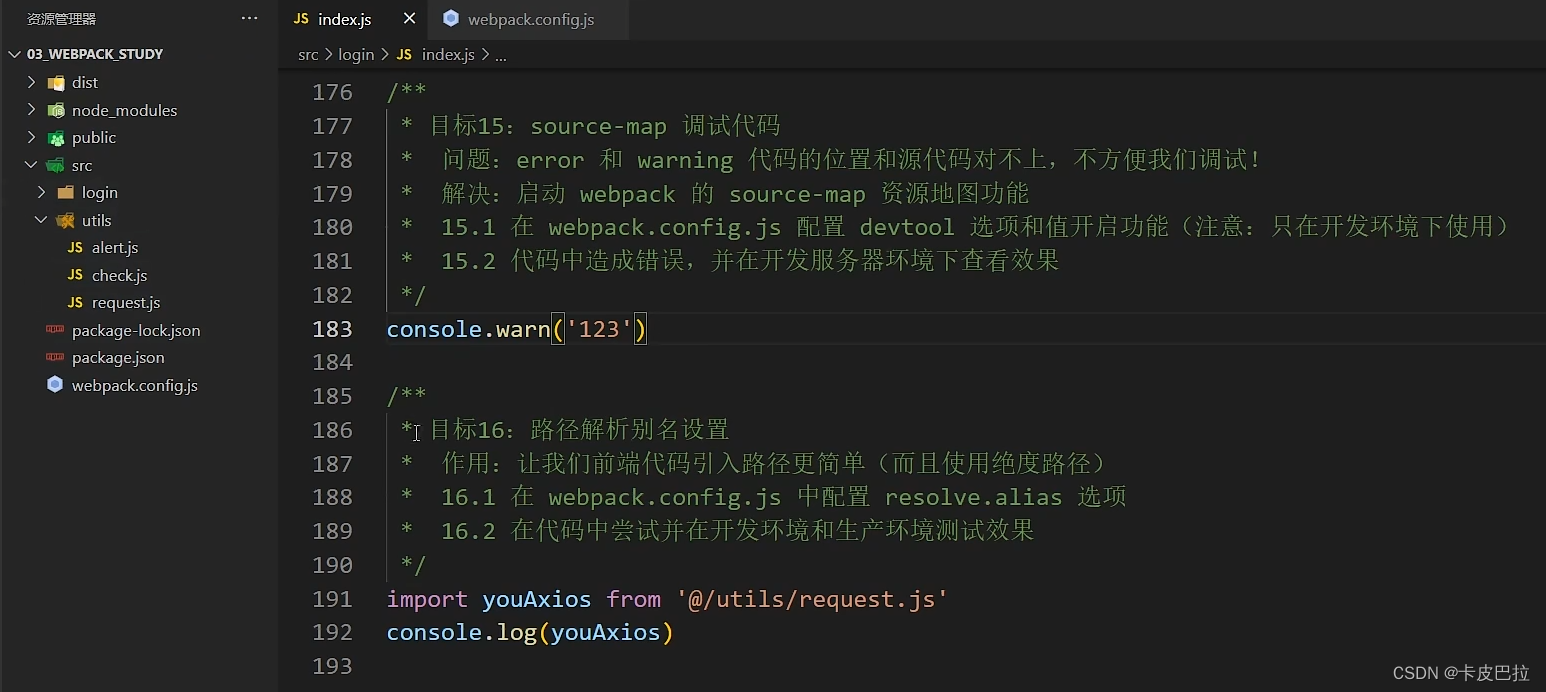Click the login breadcrumb segment

click(356, 54)
